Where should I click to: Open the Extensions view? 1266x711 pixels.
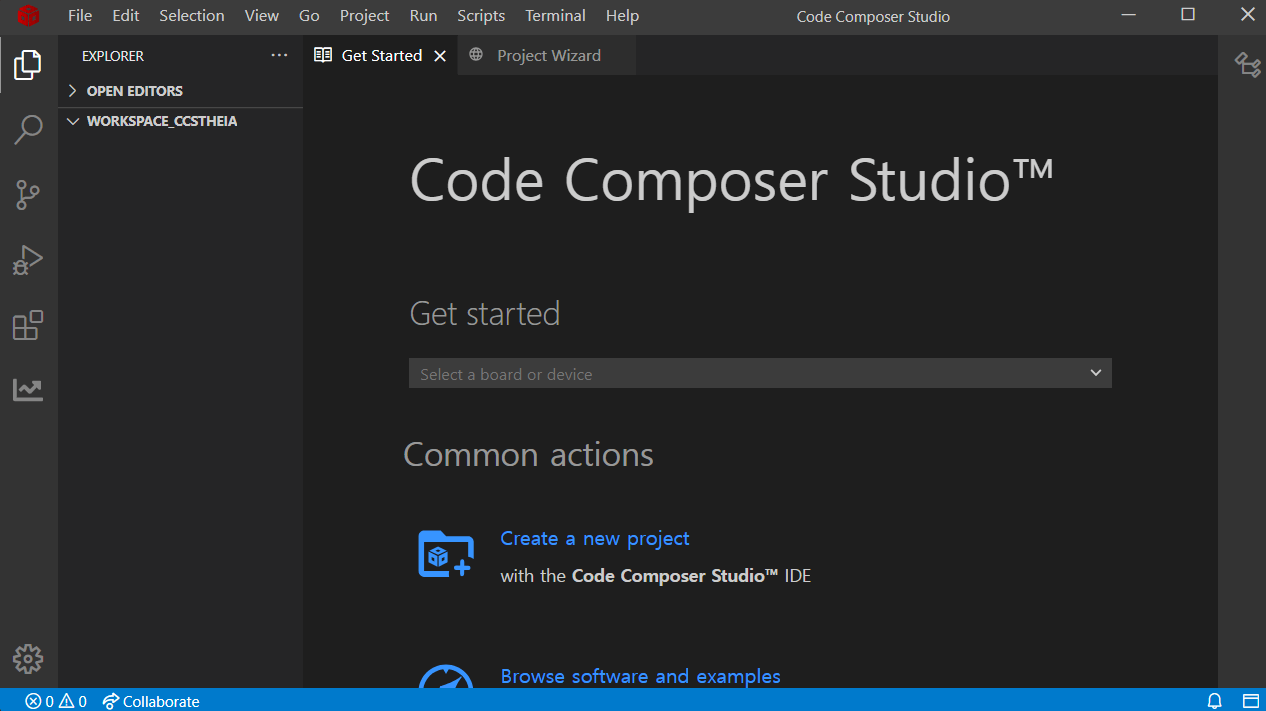tap(27, 325)
